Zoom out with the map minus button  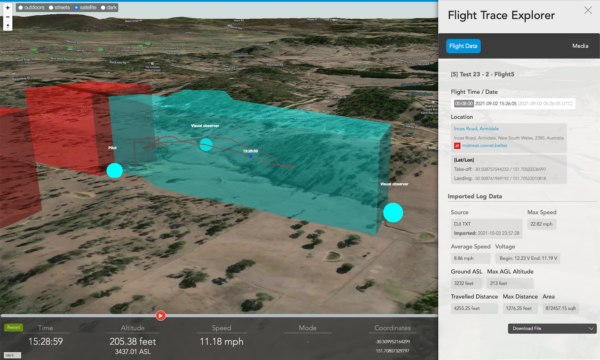coord(8,17)
